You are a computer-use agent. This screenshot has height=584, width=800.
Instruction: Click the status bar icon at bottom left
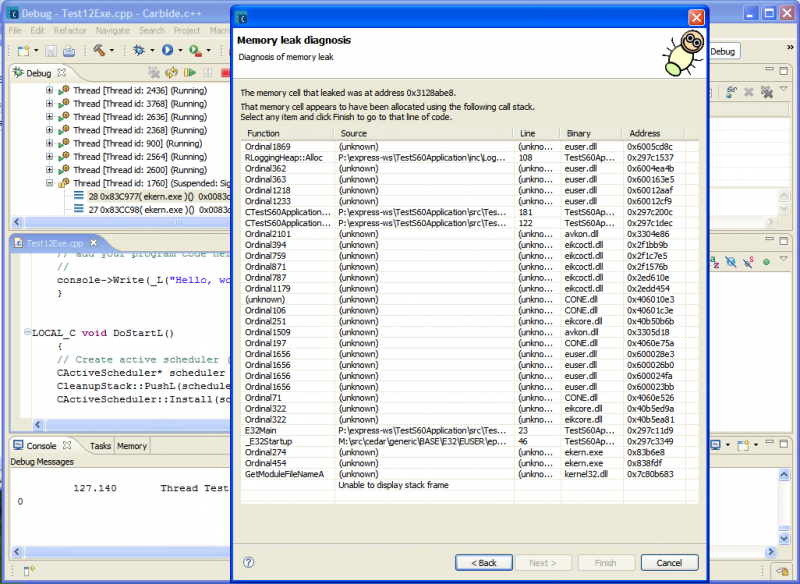(28, 571)
